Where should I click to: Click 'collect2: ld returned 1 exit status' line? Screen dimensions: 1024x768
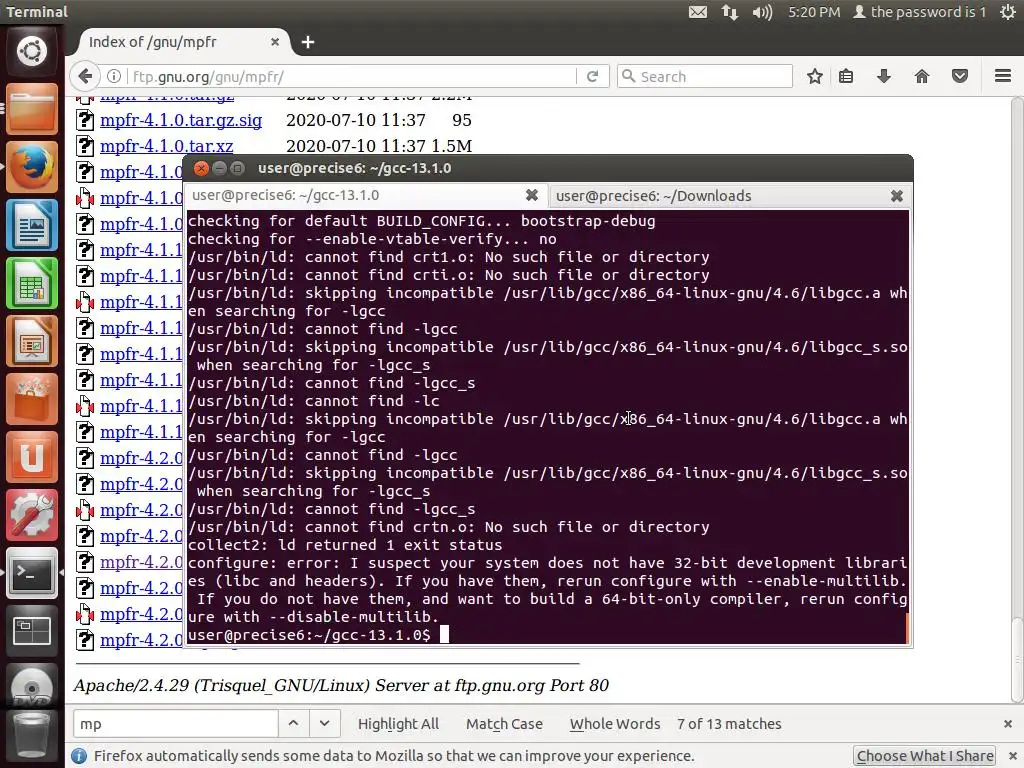(x=345, y=545)
